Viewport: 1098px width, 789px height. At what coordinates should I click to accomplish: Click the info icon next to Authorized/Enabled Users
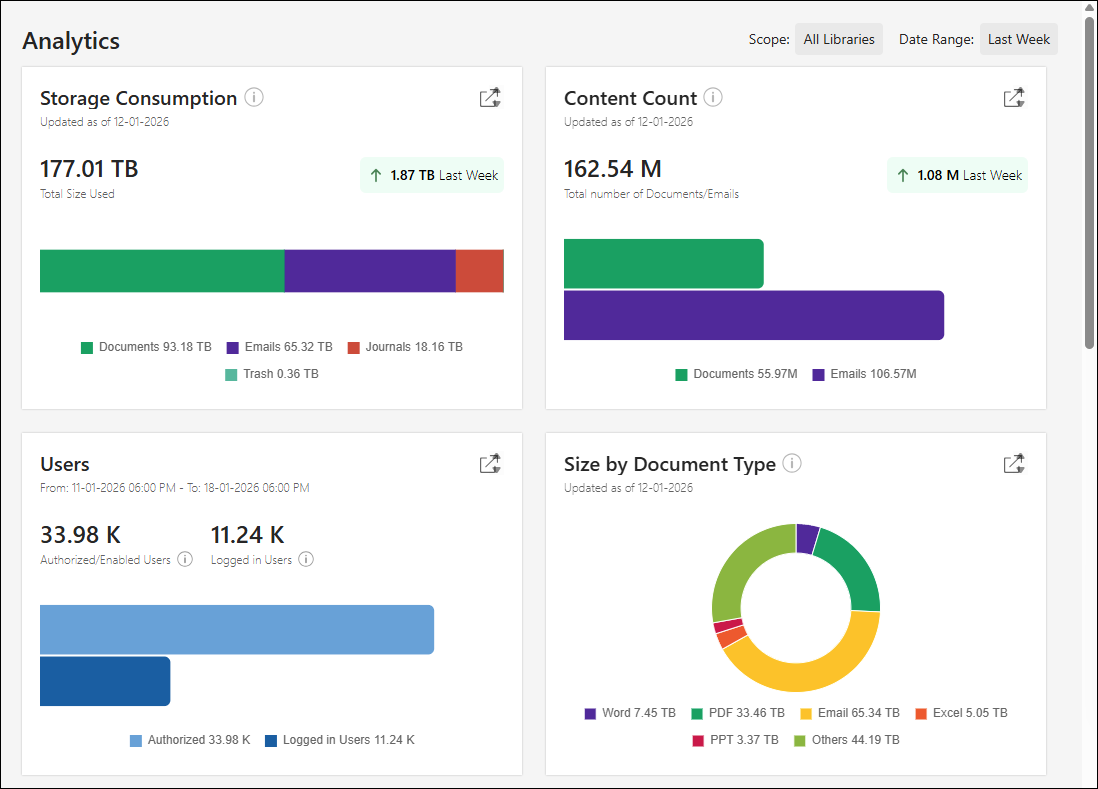[184, 559]
